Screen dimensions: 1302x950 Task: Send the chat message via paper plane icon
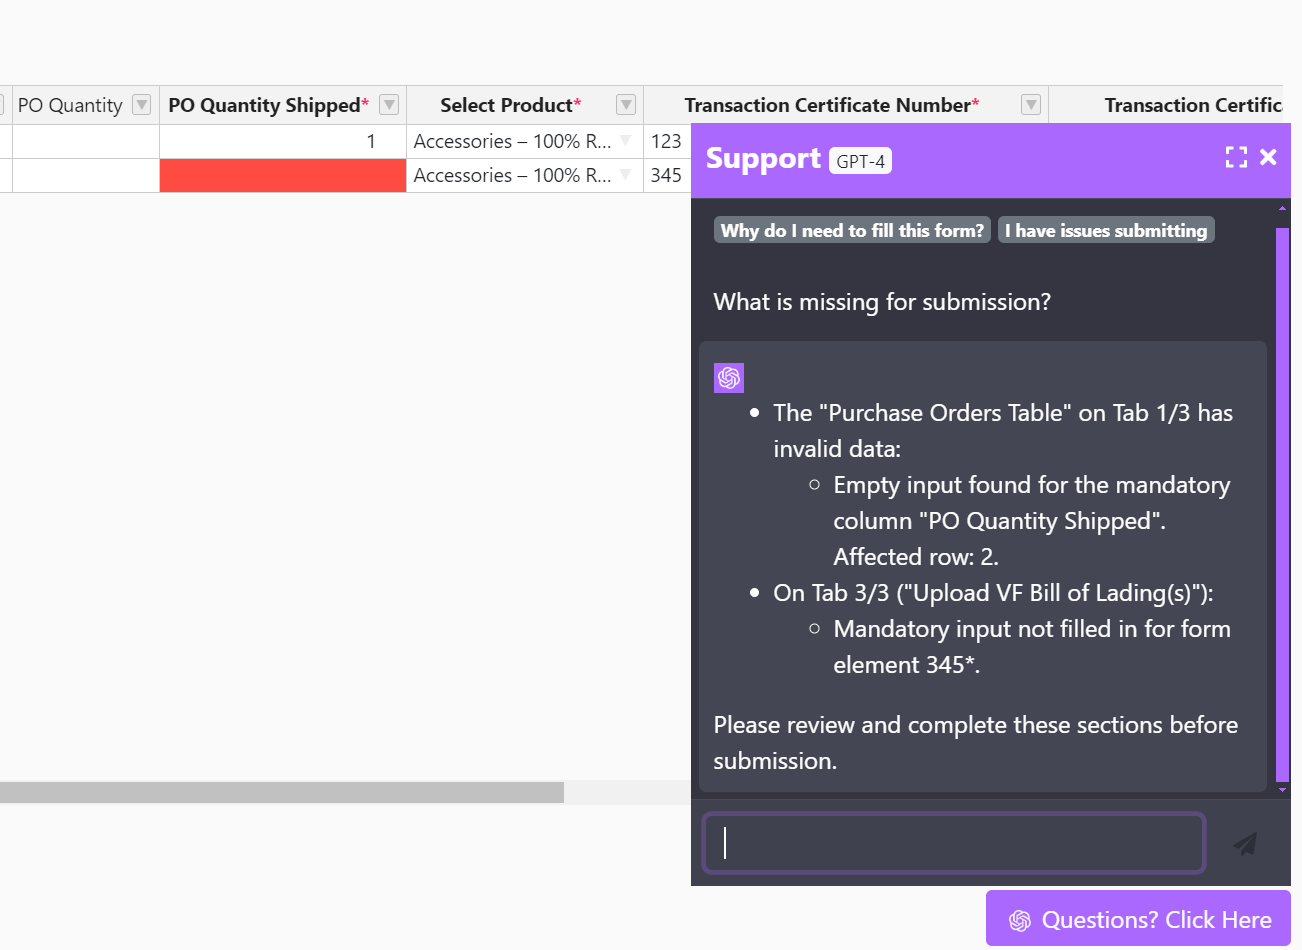pos(1244,843)
